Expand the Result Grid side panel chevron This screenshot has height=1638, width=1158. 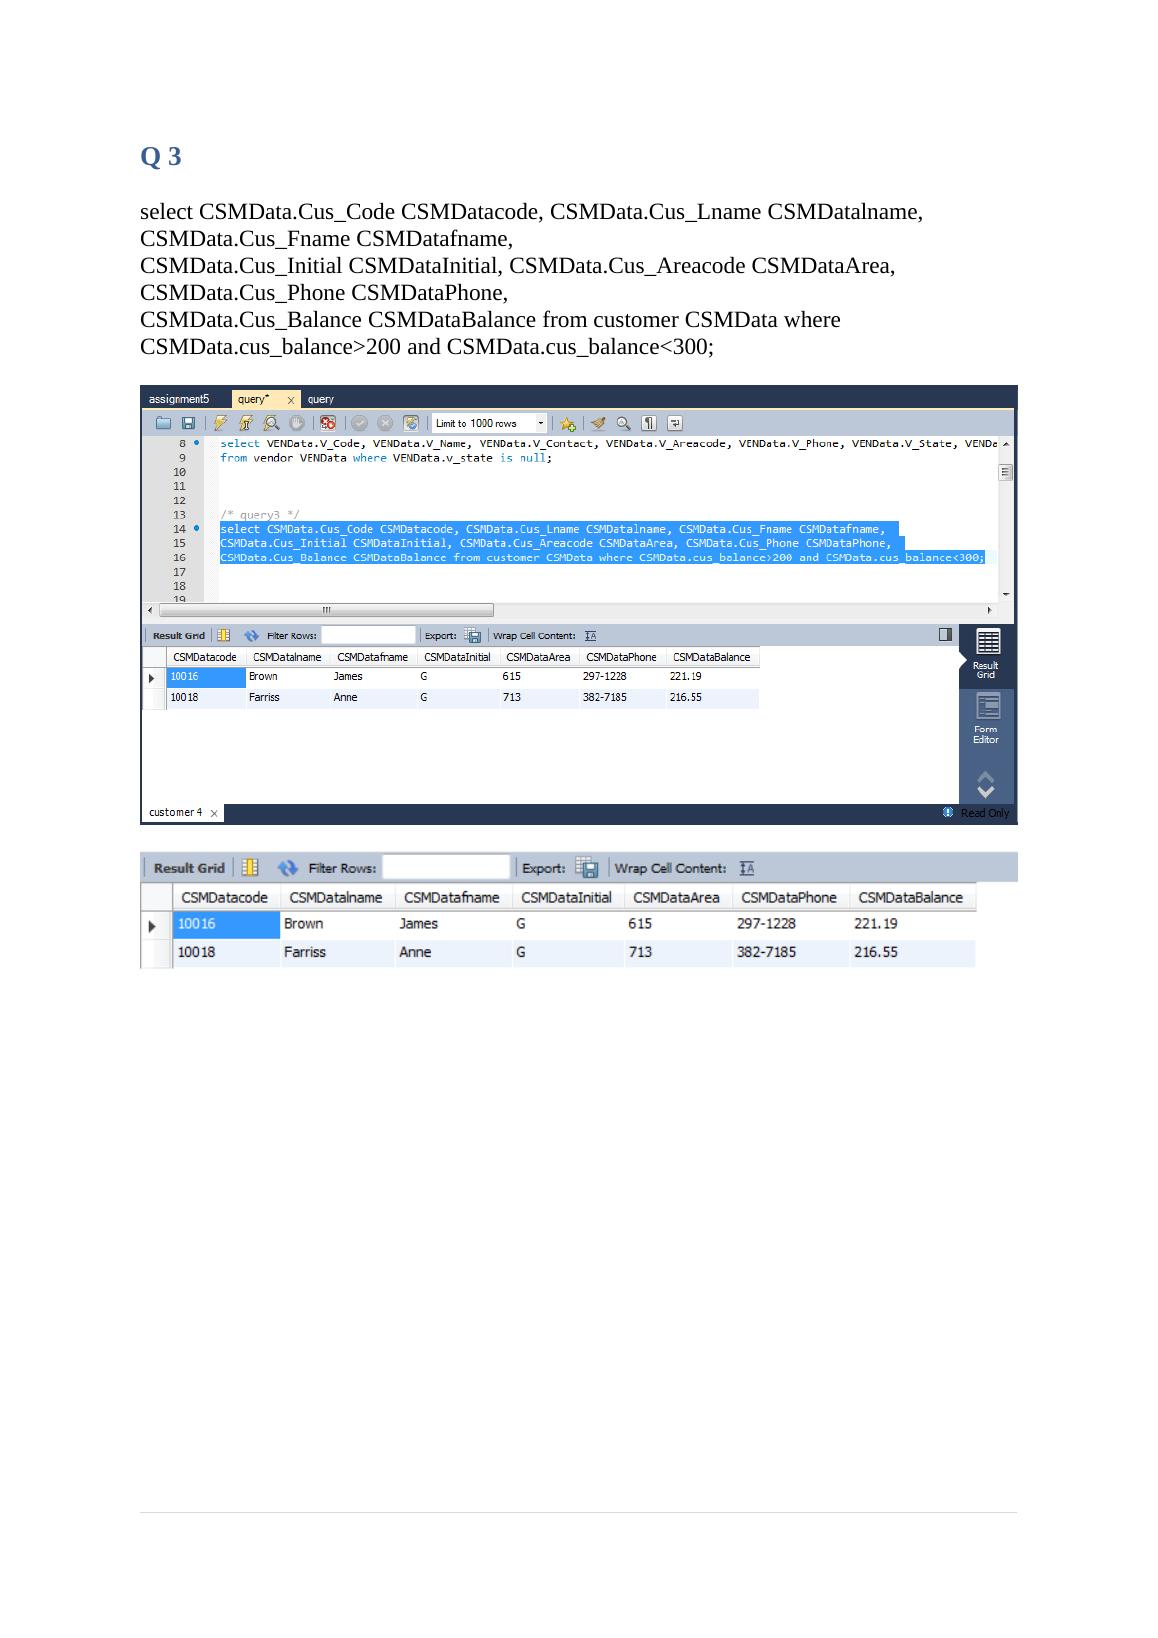pos(985,784)
